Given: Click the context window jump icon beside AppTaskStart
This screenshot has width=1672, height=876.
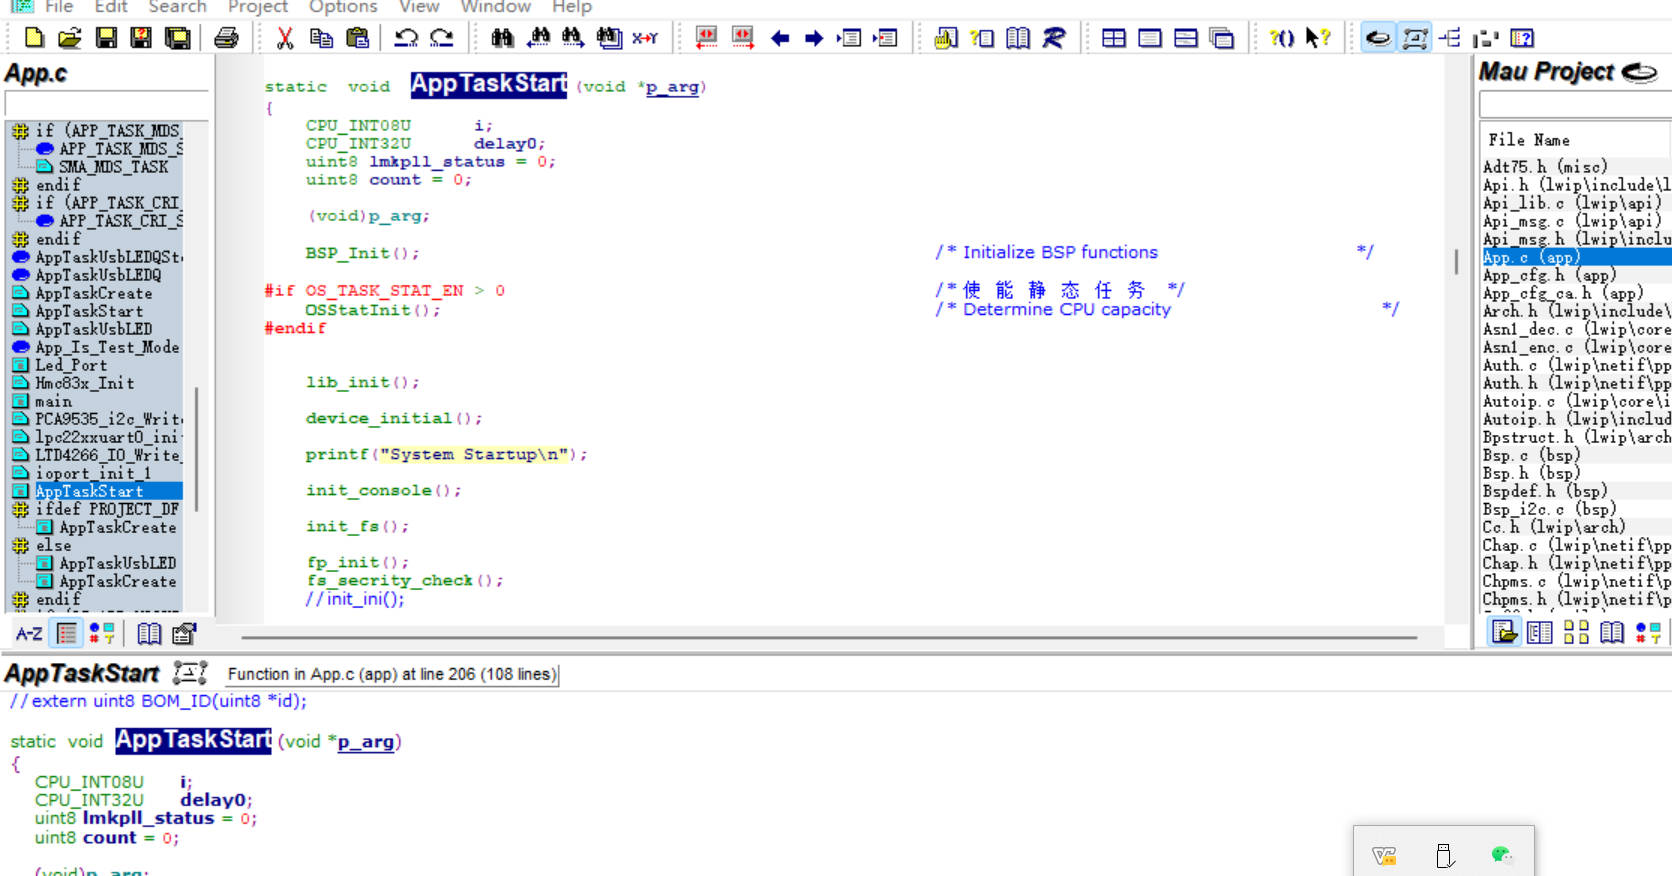Looking at the screenshot, I should (x=190, y=672).
